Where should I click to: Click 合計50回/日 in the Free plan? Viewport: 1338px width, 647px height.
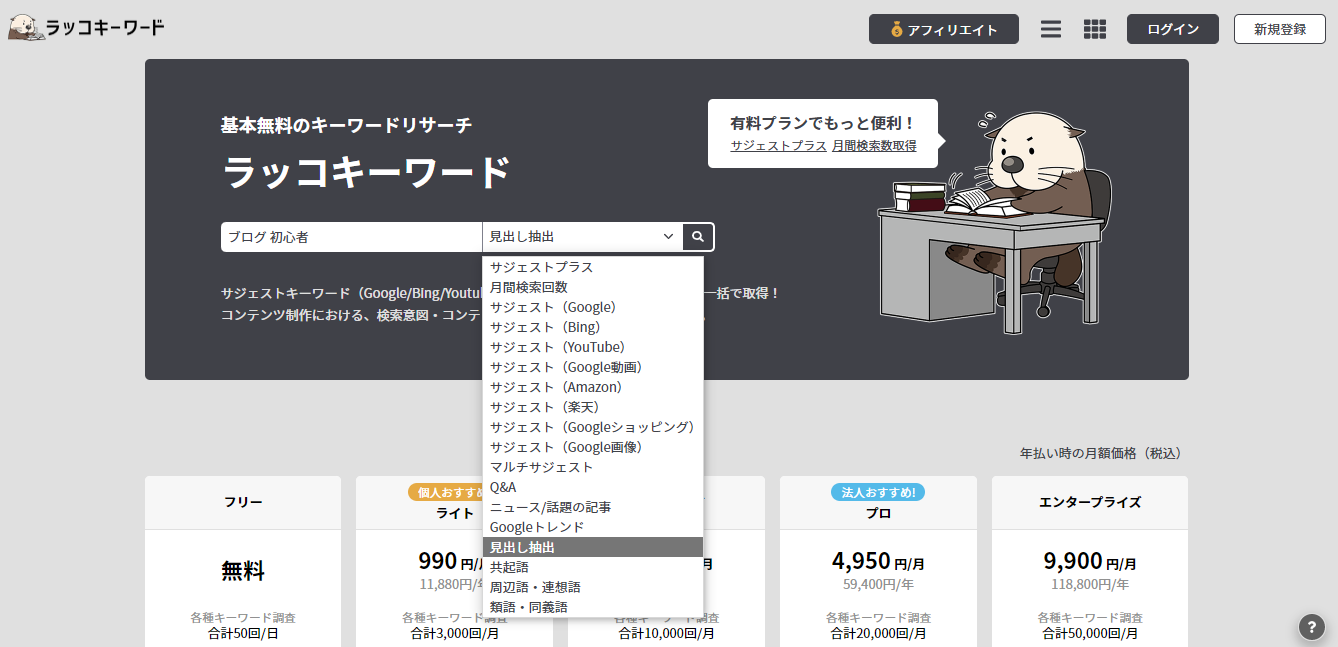pyautogui.click(x=243, y=633)
